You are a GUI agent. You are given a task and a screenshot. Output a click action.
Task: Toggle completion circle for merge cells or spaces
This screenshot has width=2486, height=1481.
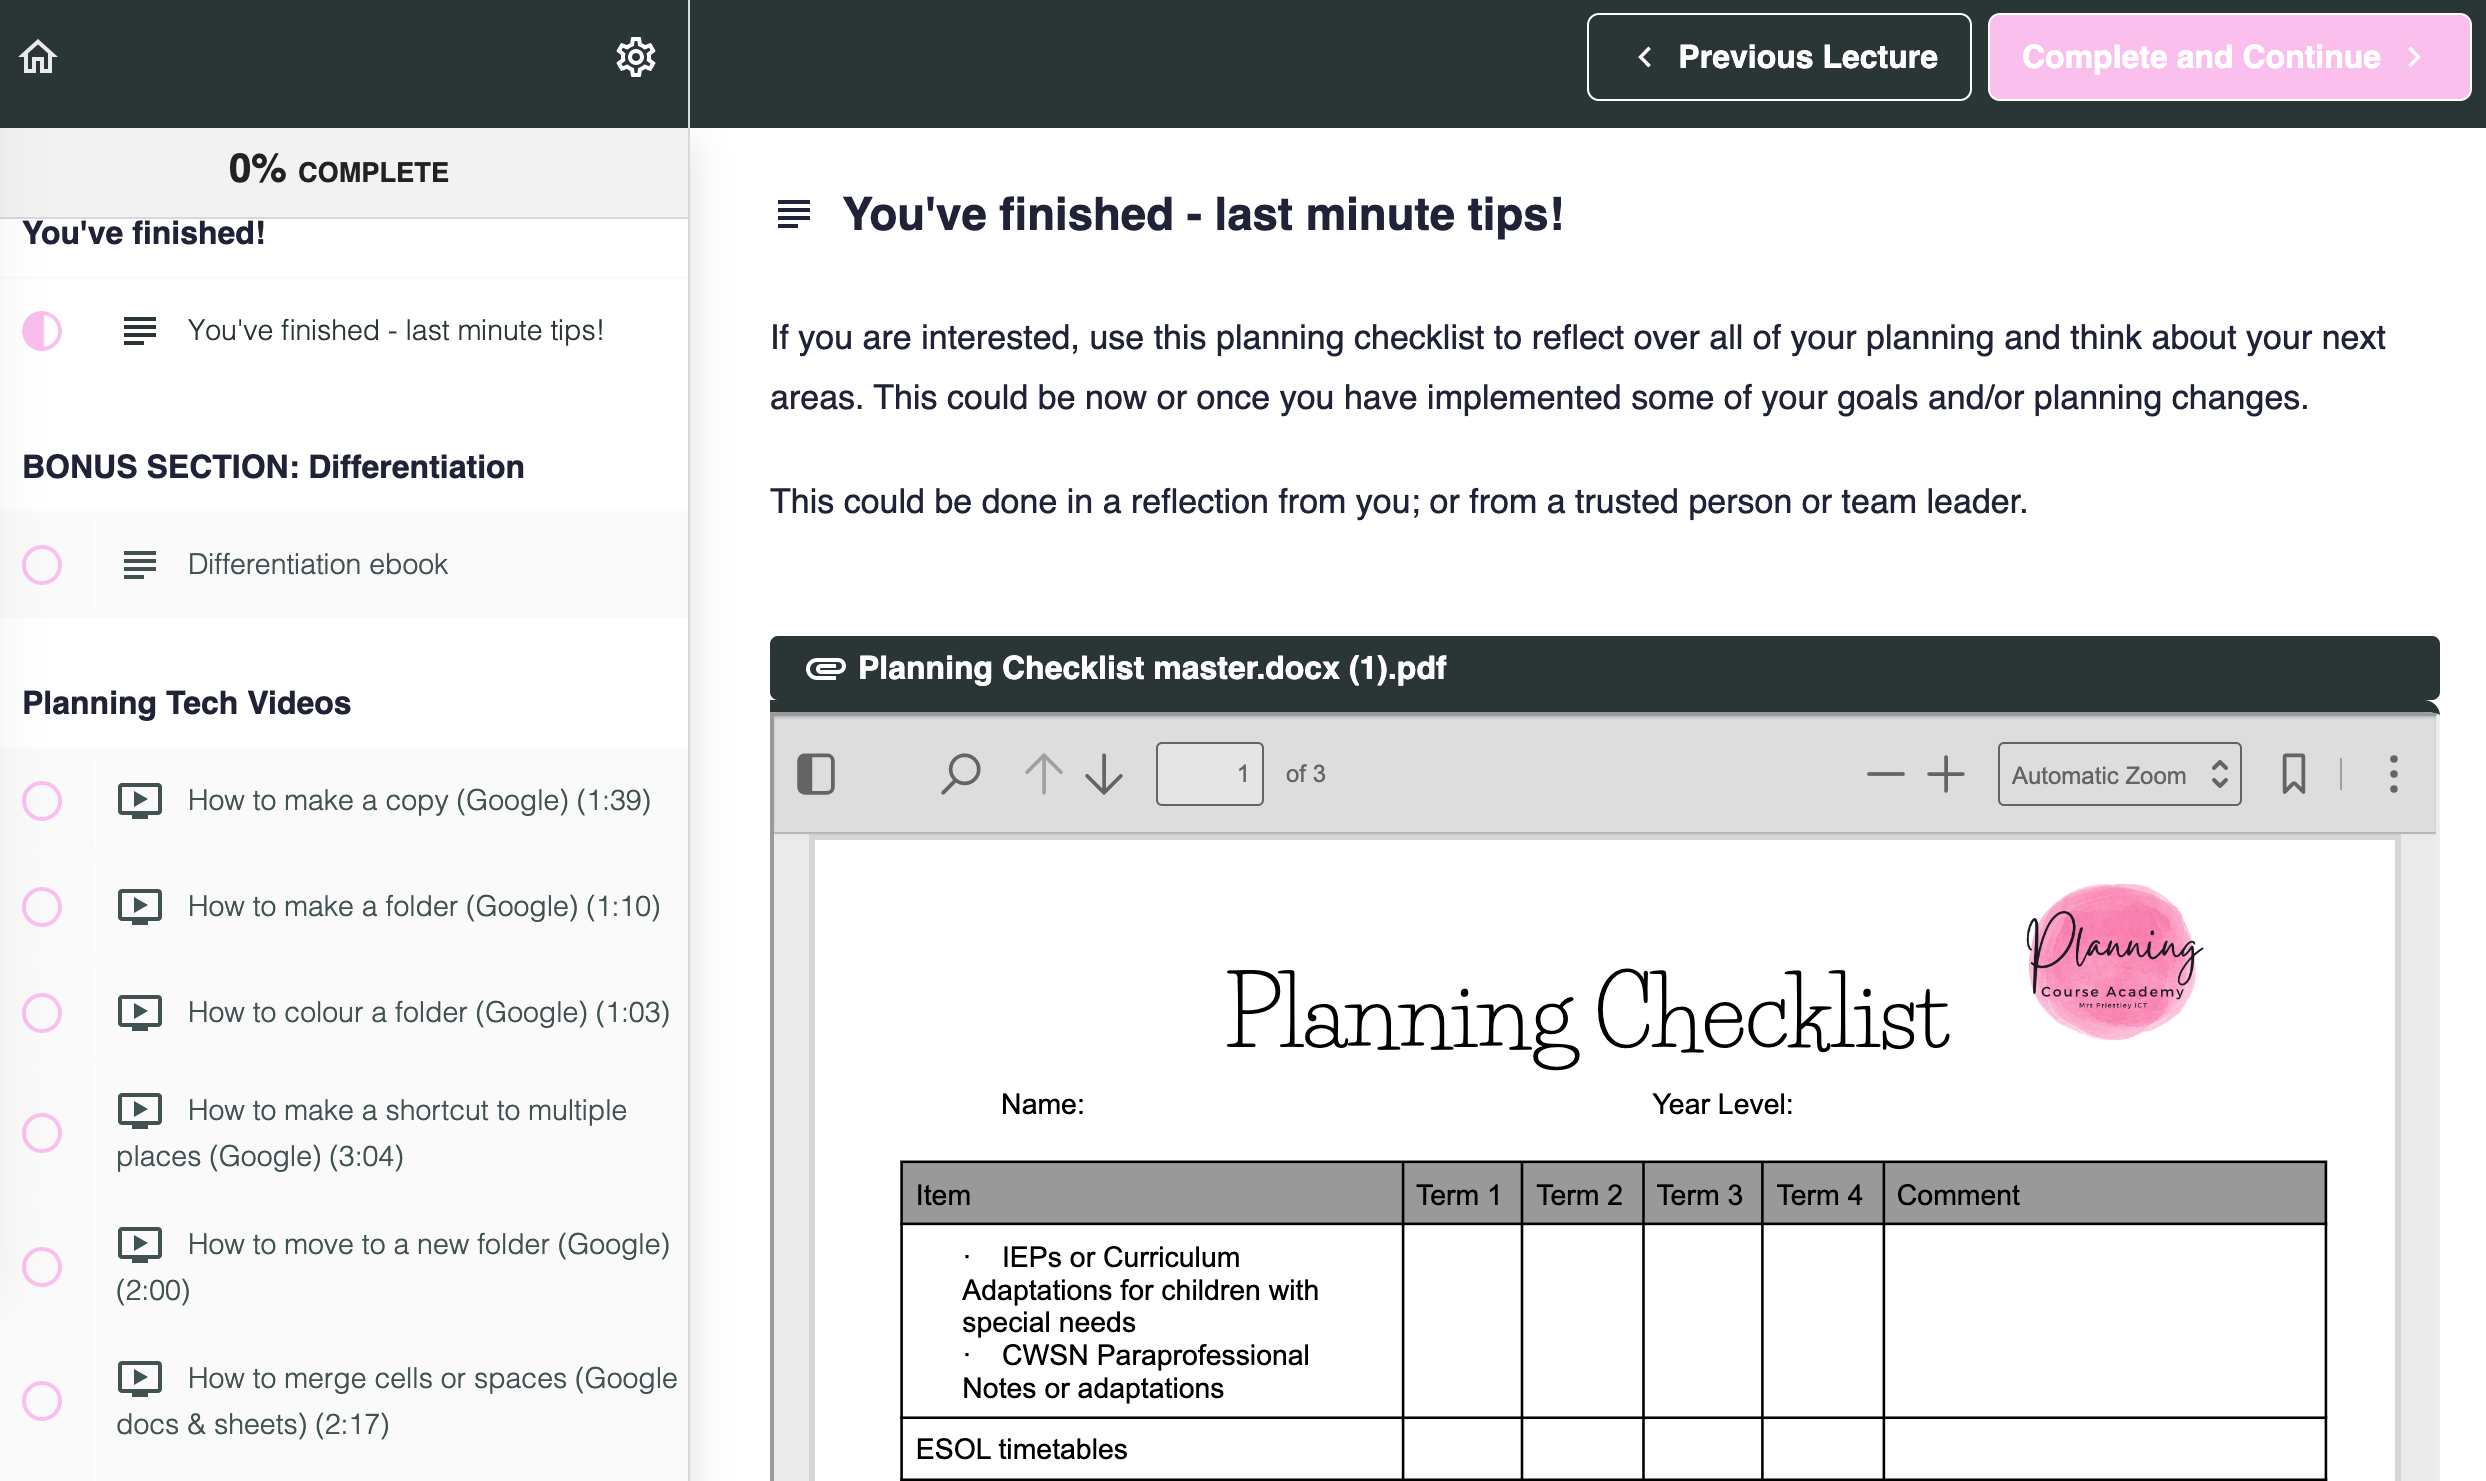point(42,1401)
